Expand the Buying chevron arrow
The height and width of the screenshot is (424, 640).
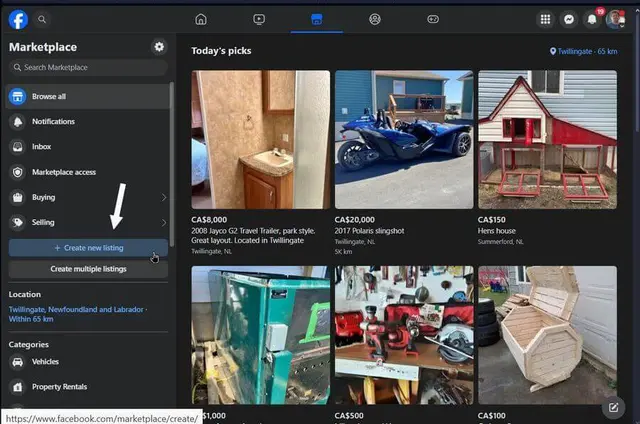164,198
